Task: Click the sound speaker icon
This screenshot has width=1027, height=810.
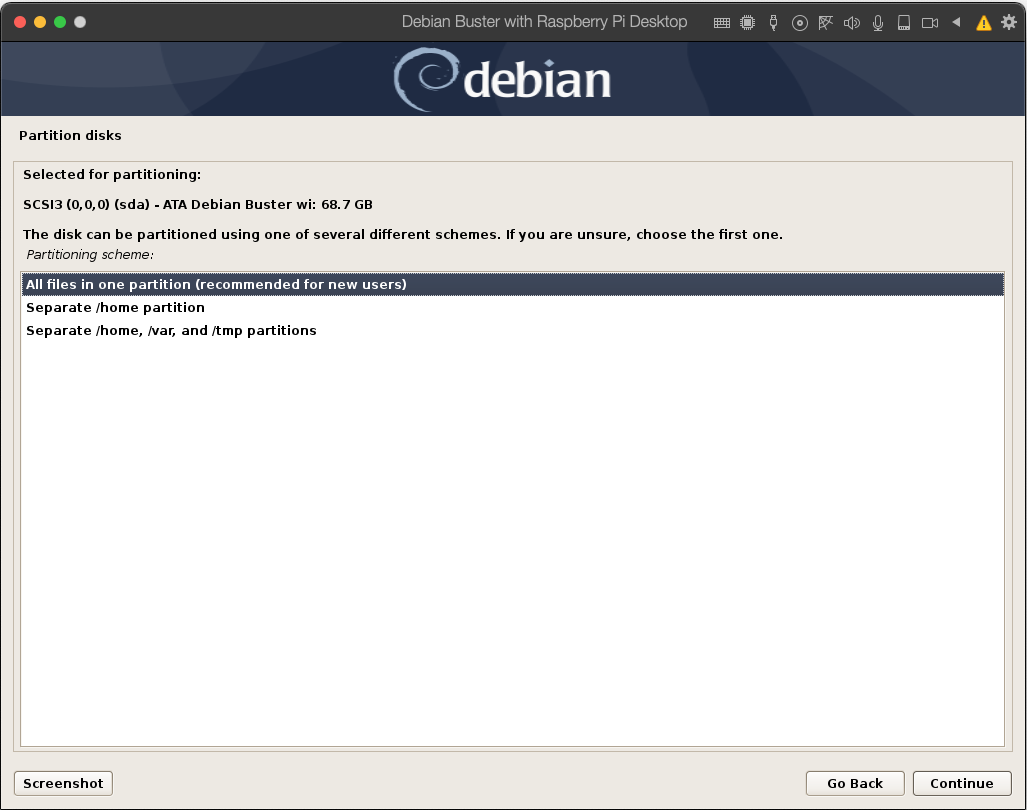Action: click(851, 23)
